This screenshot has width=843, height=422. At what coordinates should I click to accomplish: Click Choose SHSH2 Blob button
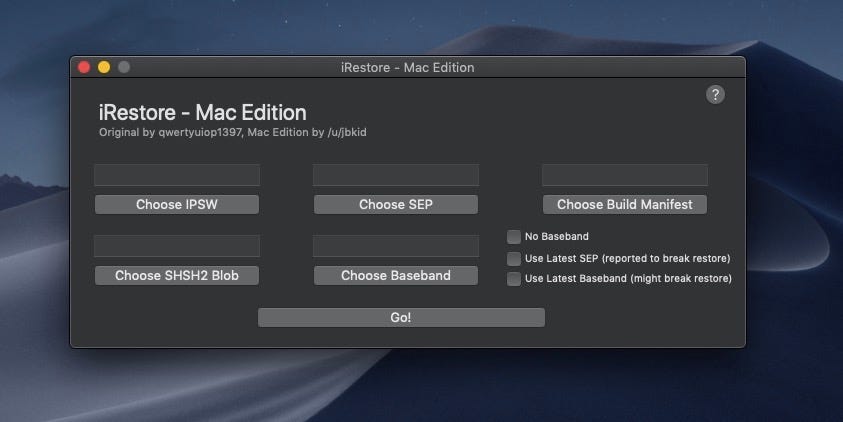pyautogui.click(x=177, y=275)
